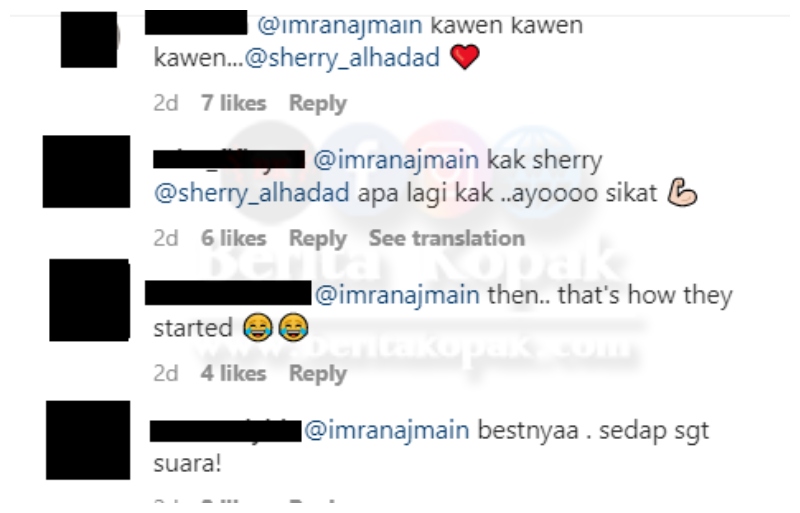800x513 pixels.
Task: Open @imranajmain mention in kawen kawen comment
Action: point(340,25)
